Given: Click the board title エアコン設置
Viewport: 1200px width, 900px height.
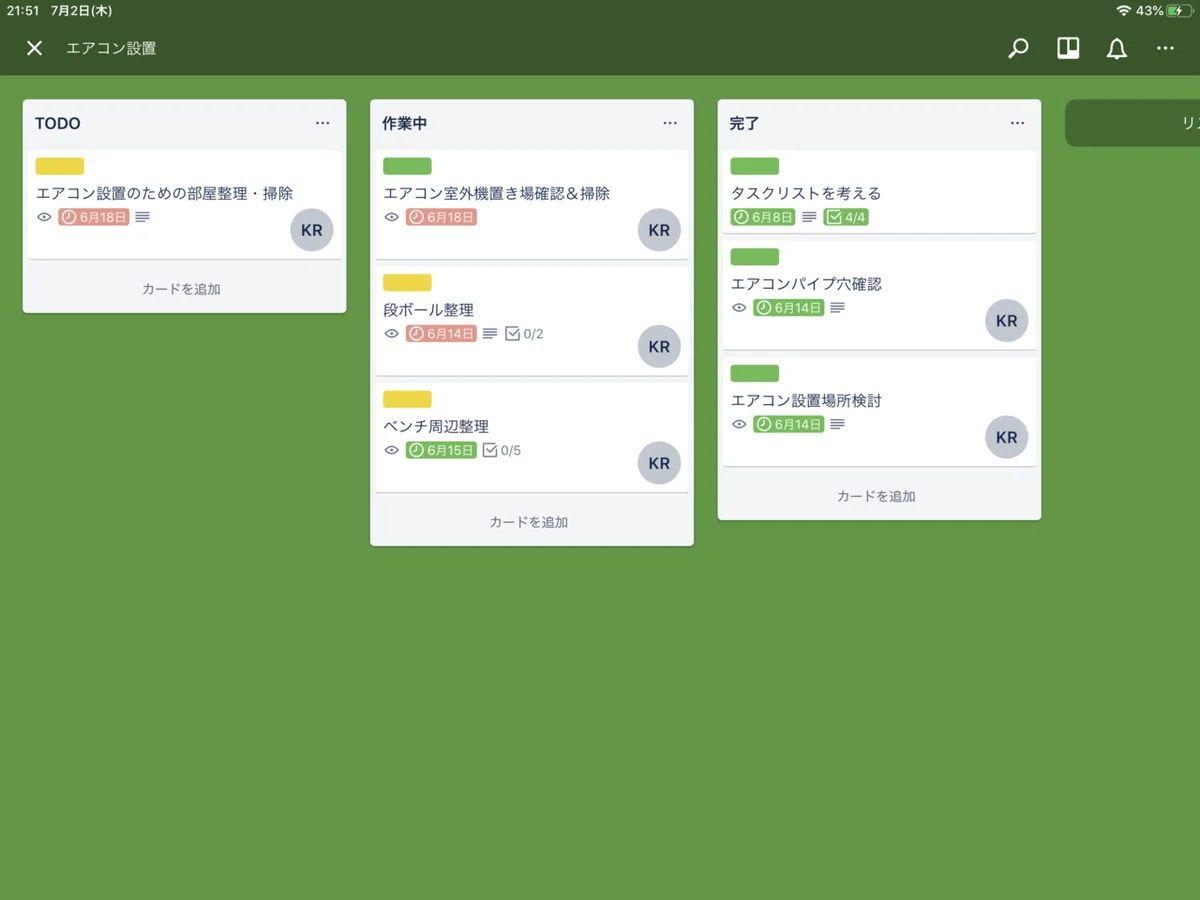Looking at the screenshot, I should pos(111,48).
